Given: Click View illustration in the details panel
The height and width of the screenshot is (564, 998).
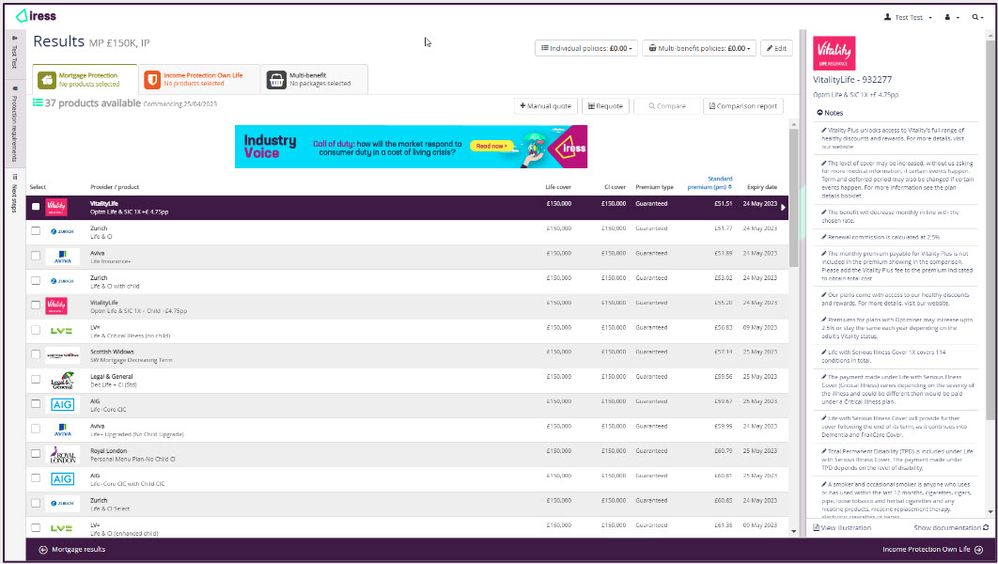Looking at the screenshot, I should pyautogui.click(x=842, y=528).
